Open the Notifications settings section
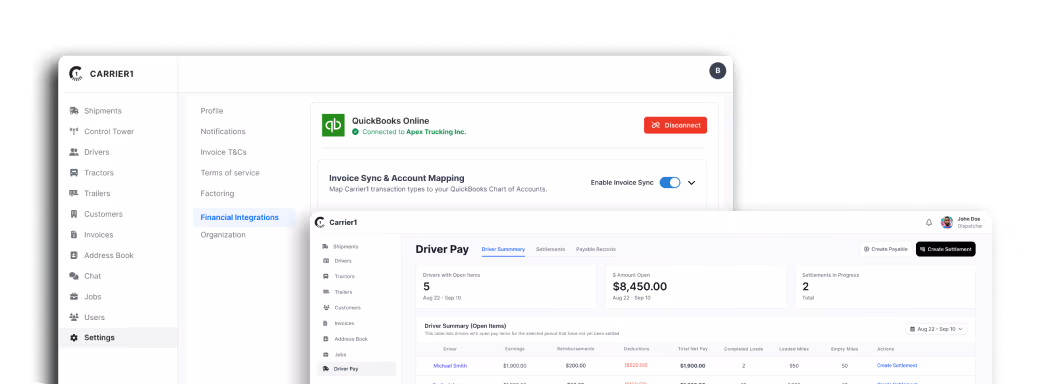The width and height of the screenshot is (1048, 384). click(223, 132)
